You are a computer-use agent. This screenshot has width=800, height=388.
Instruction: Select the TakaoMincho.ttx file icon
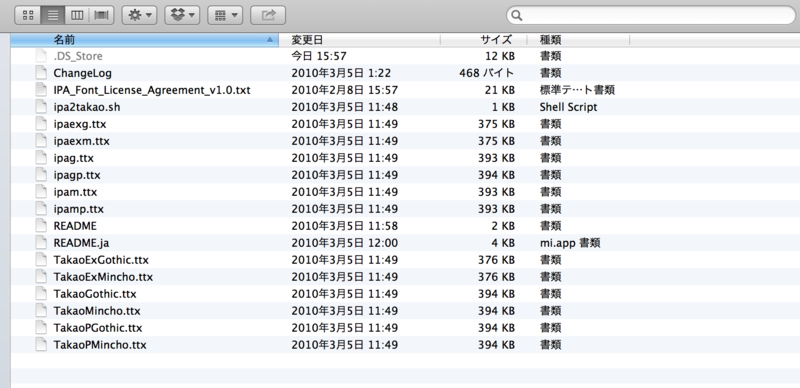(41, 310)
